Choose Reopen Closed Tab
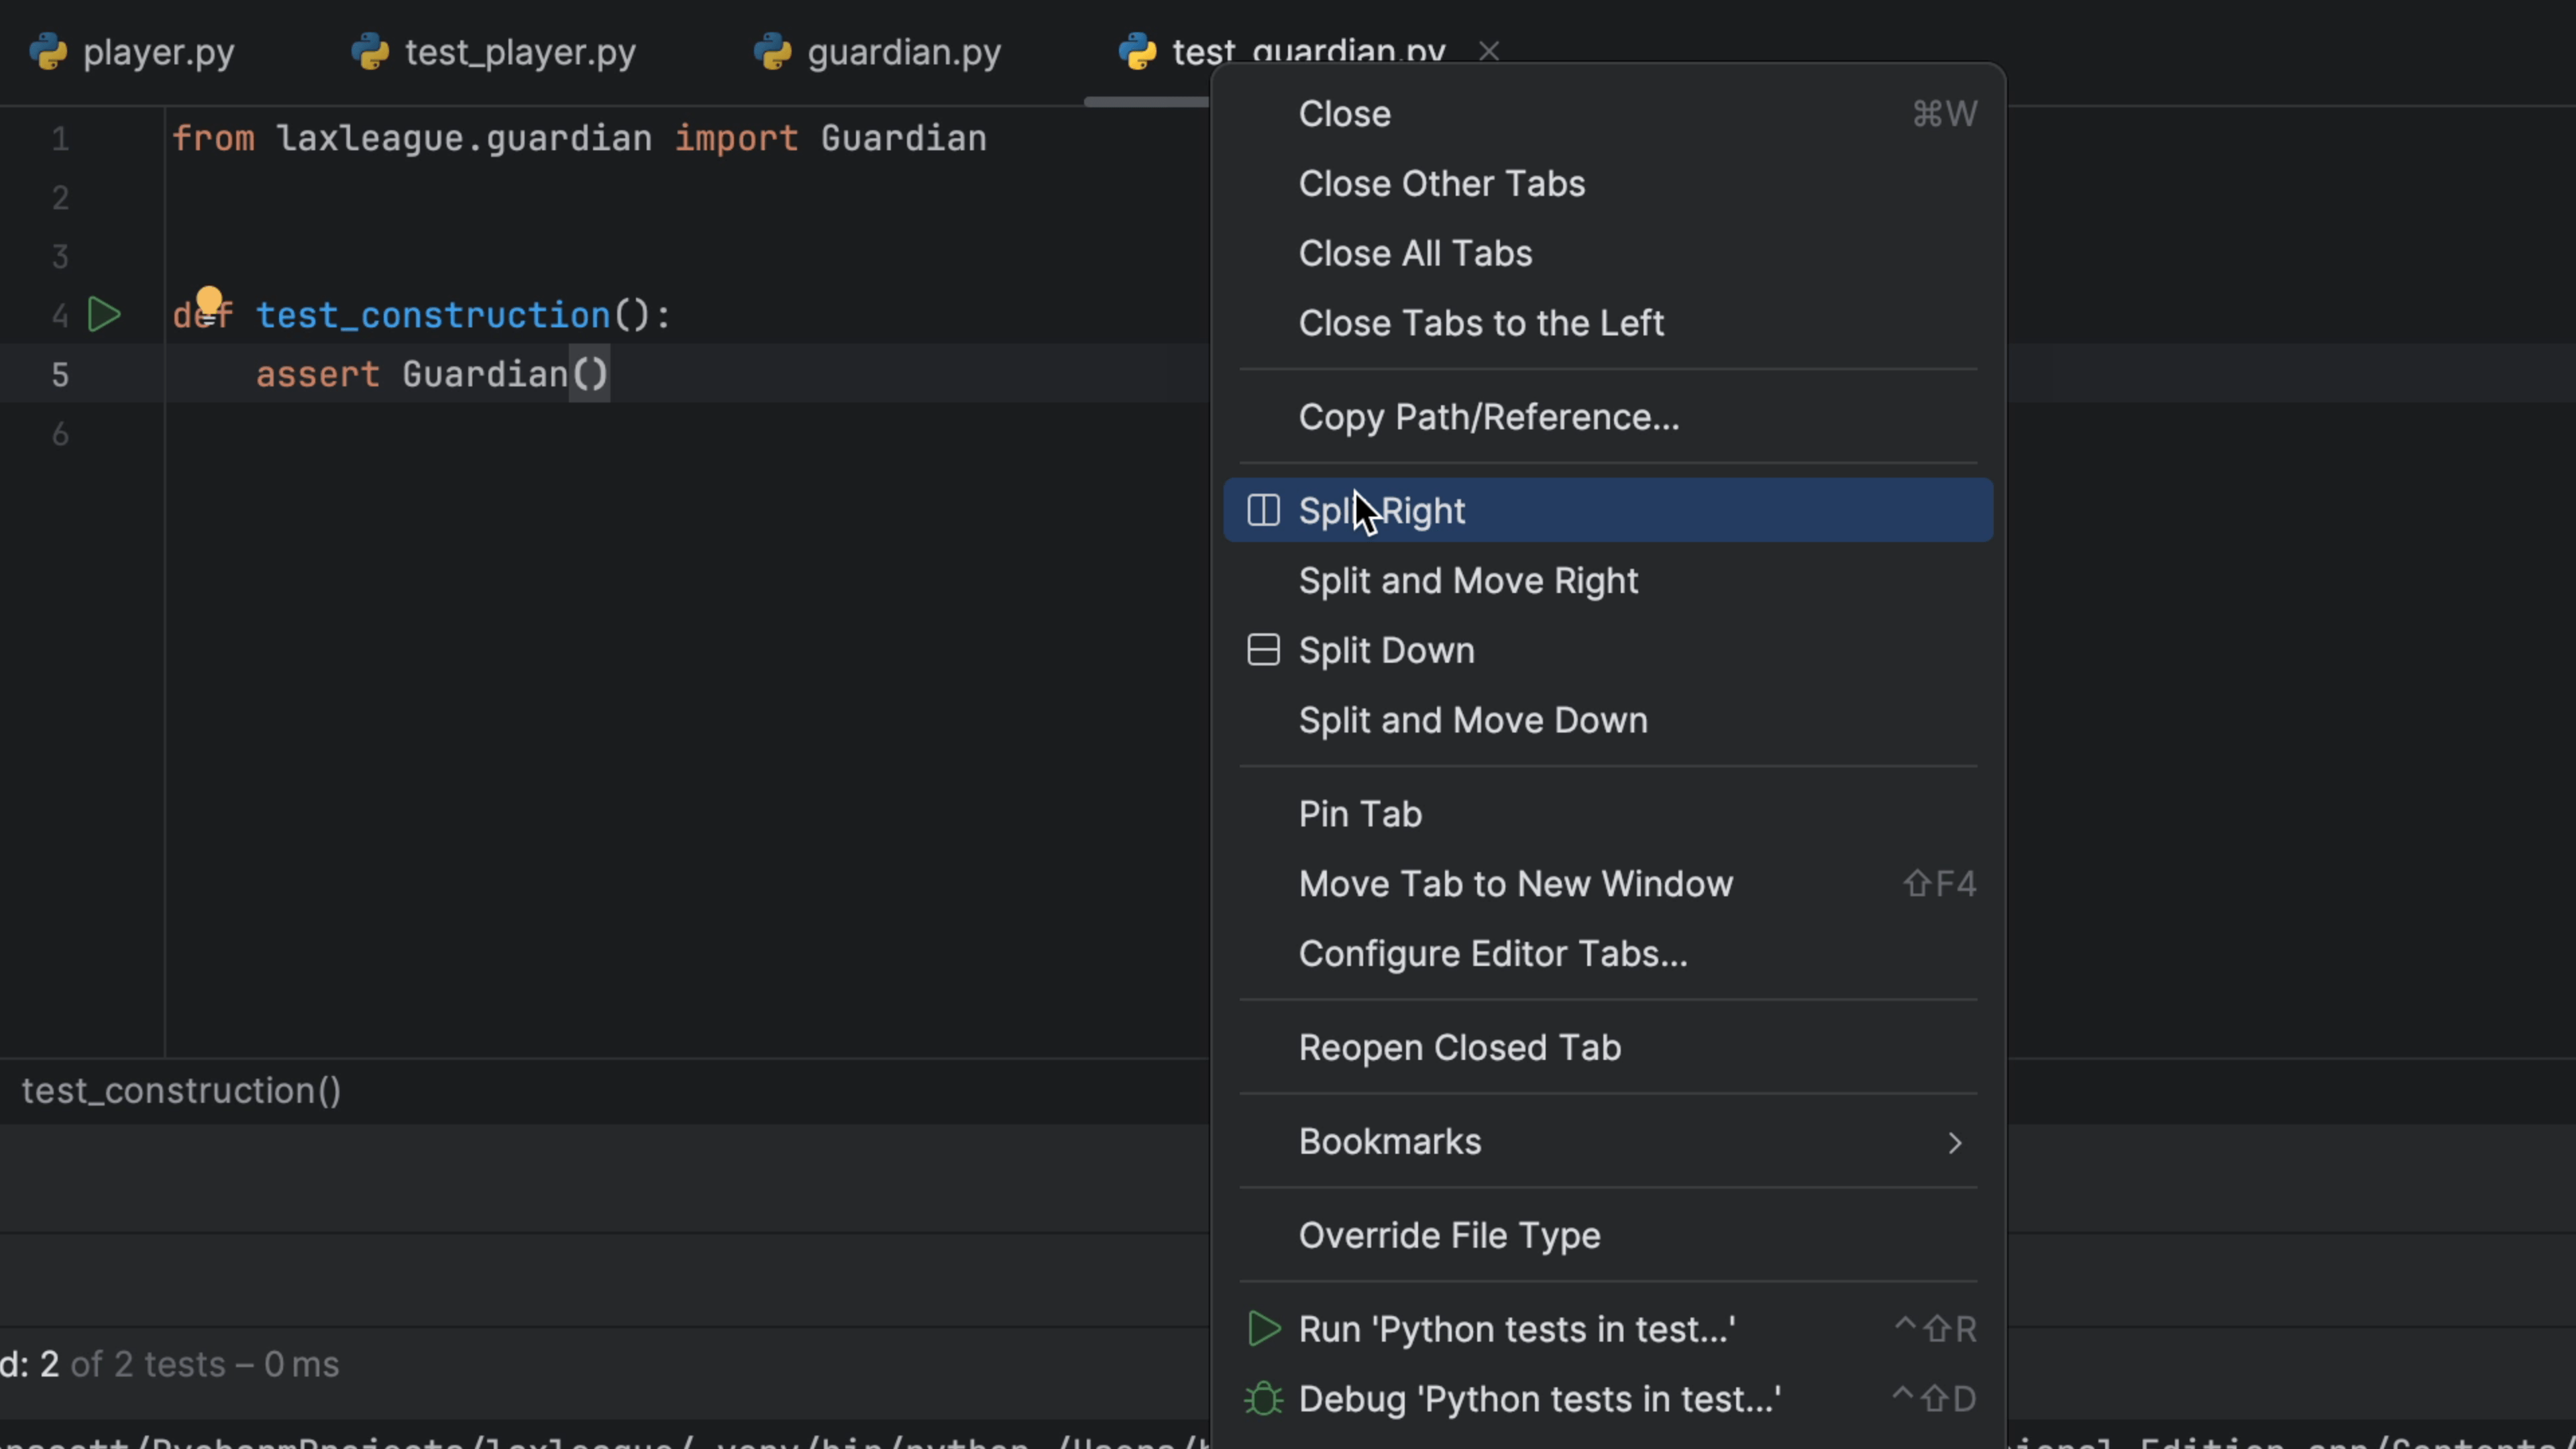This screenshot has width=2576, height=1449. click(x=1459, y=1048)
